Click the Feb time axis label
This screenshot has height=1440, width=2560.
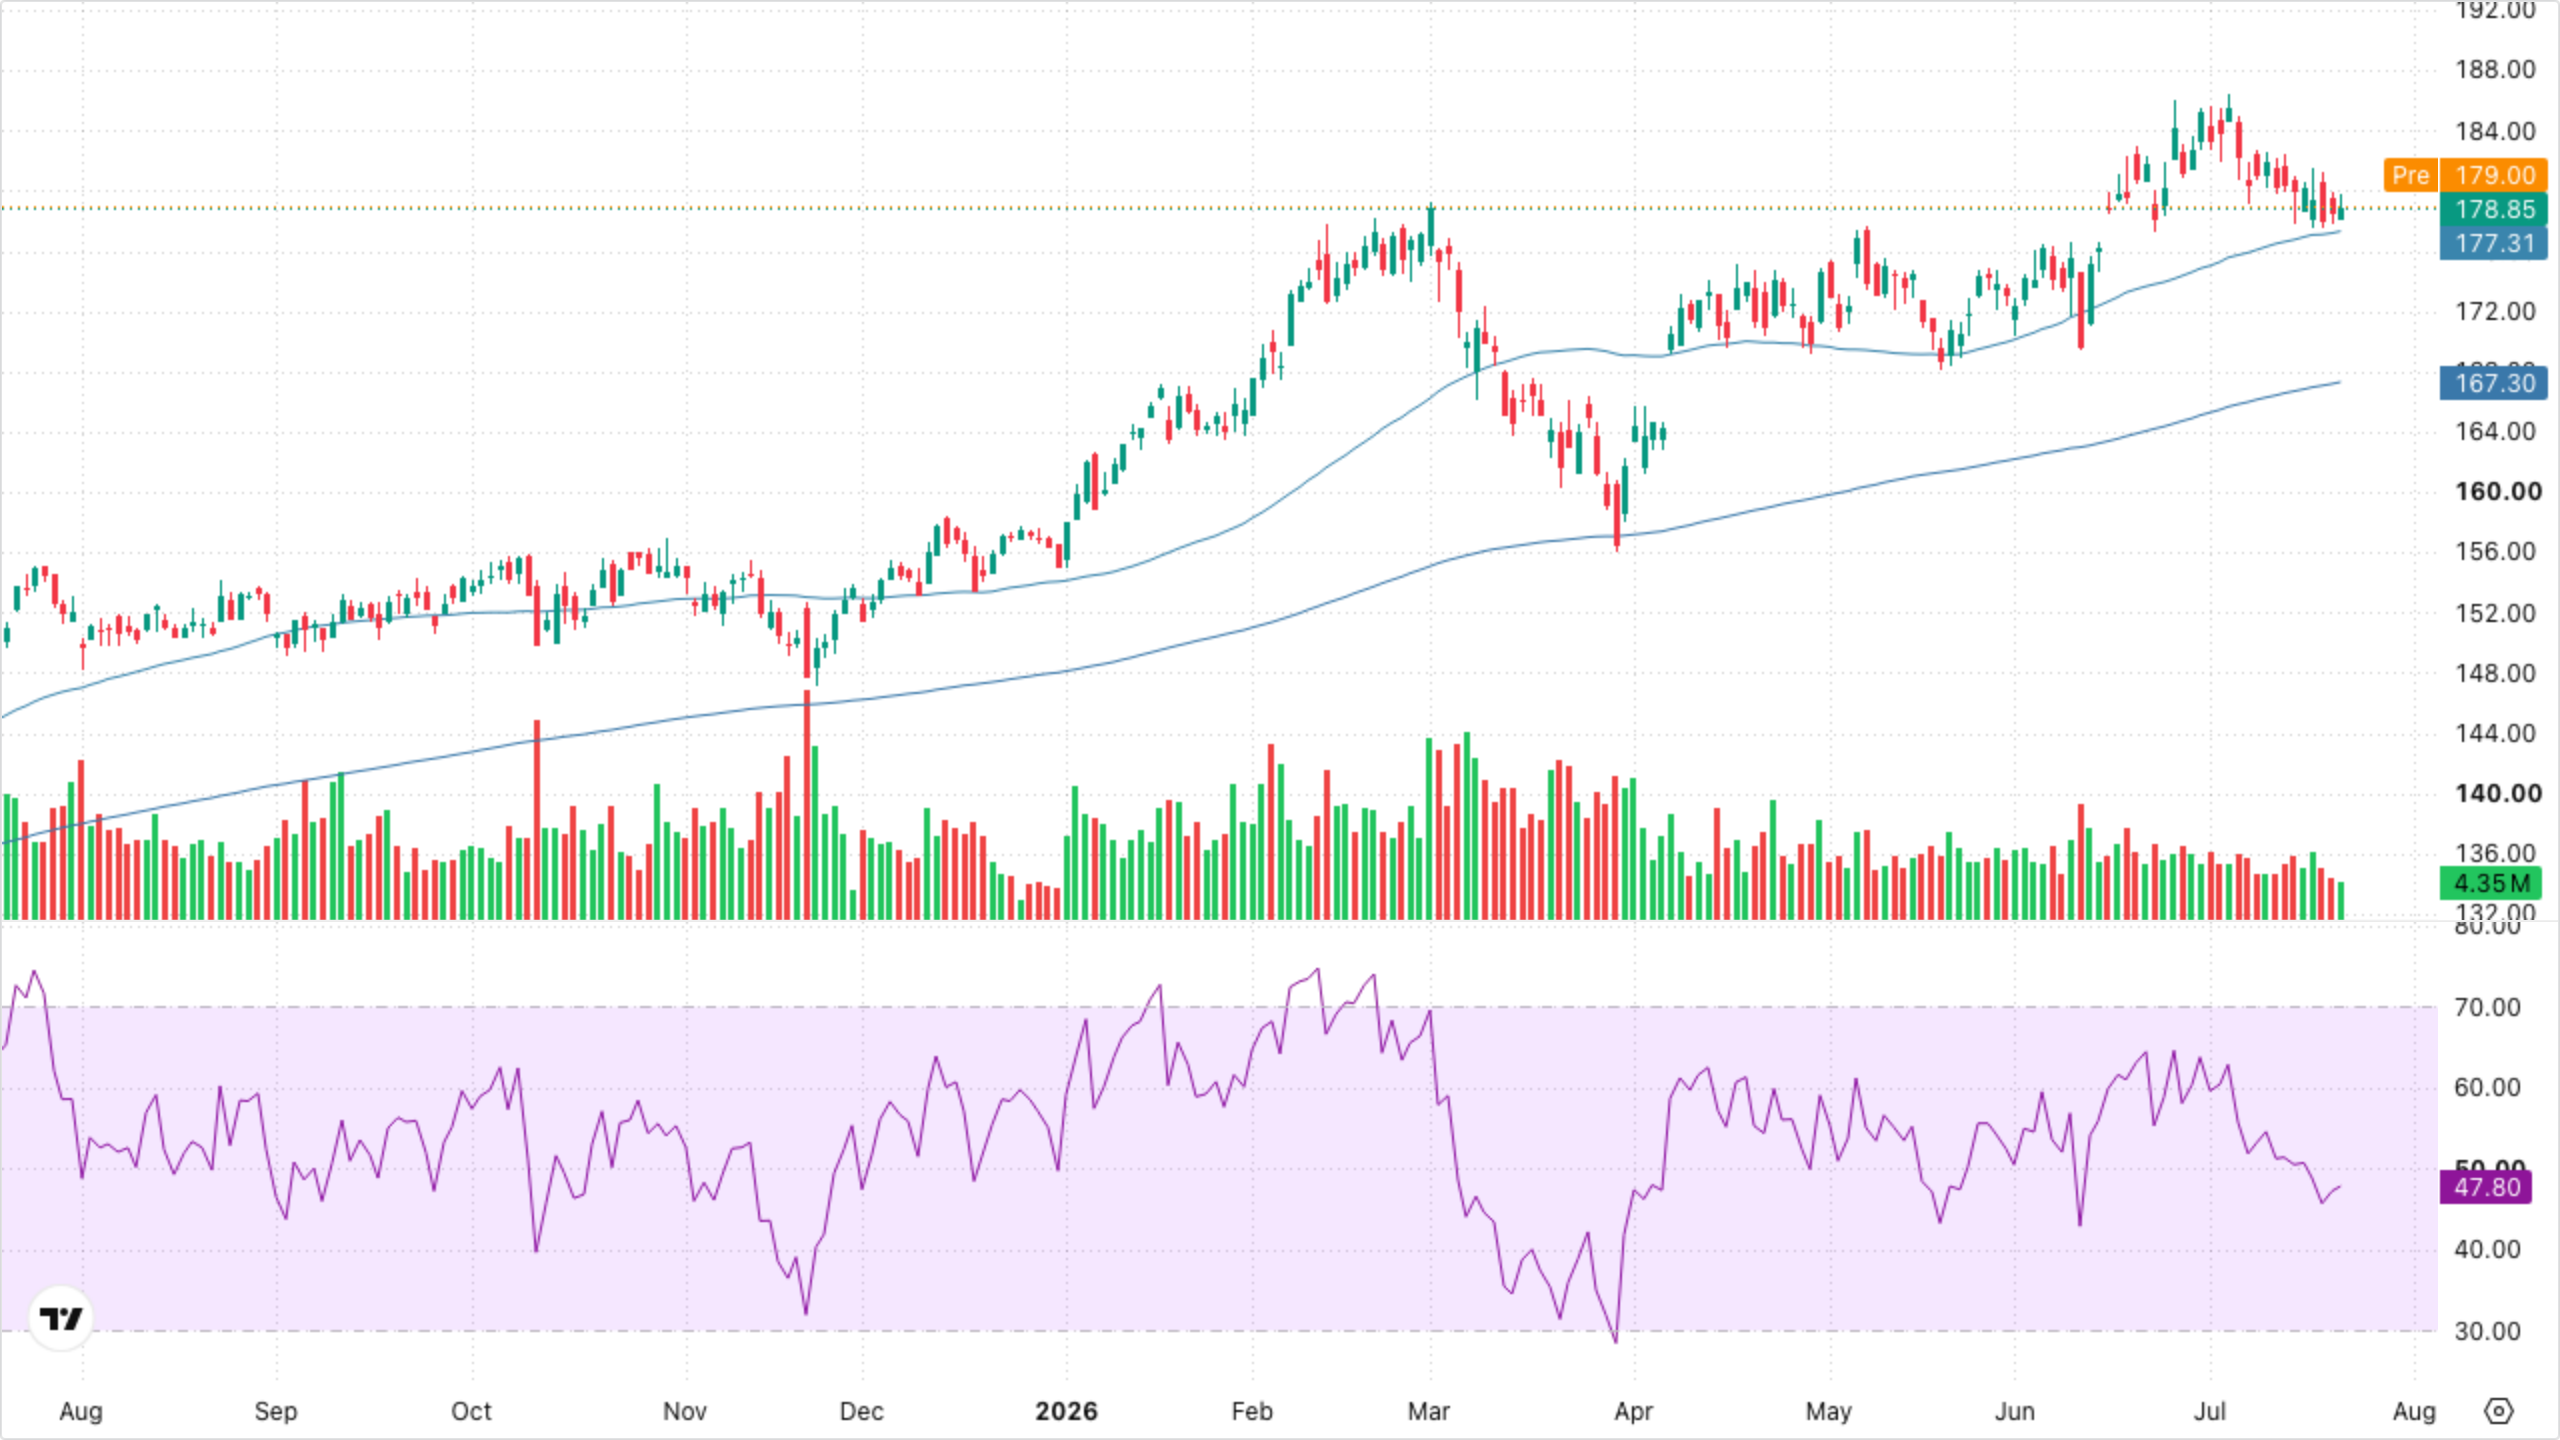click(1252, 1411)
